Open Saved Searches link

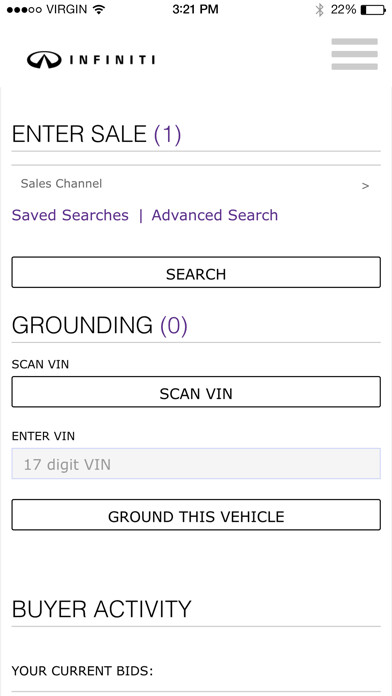[70, 215]
